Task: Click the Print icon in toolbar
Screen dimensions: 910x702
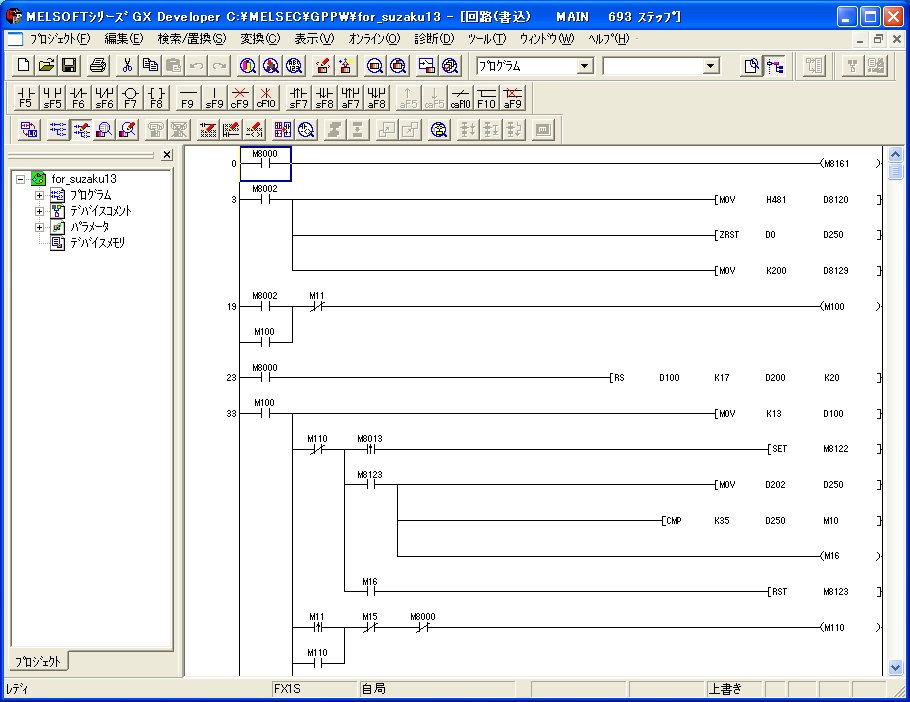Action: pos(98,66)
